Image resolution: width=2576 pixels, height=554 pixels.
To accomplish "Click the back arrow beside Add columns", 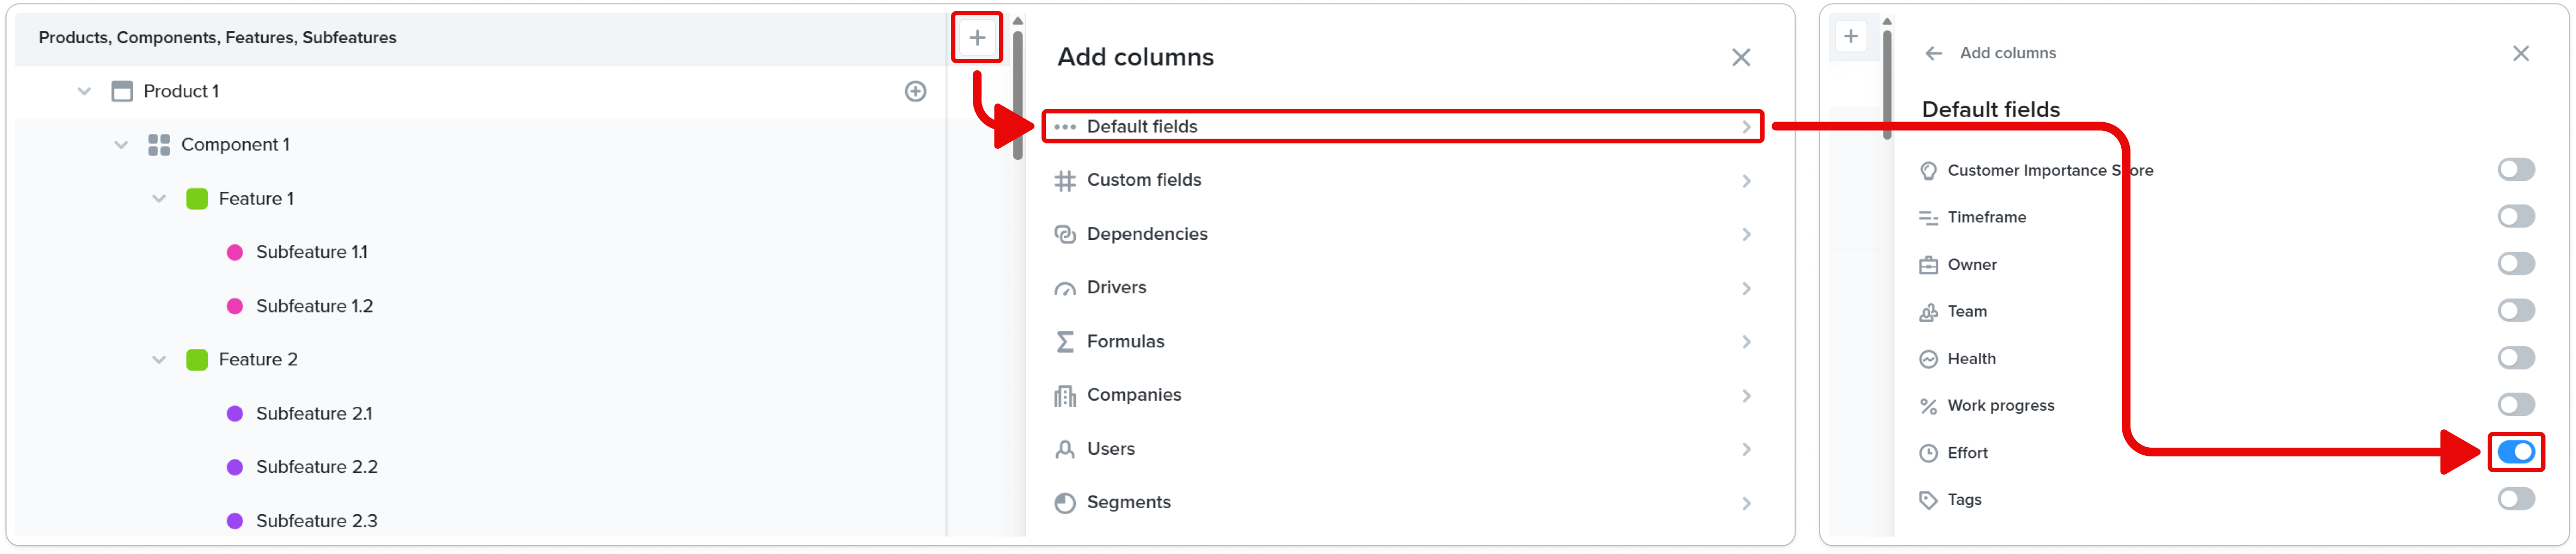I will 1933,53.
